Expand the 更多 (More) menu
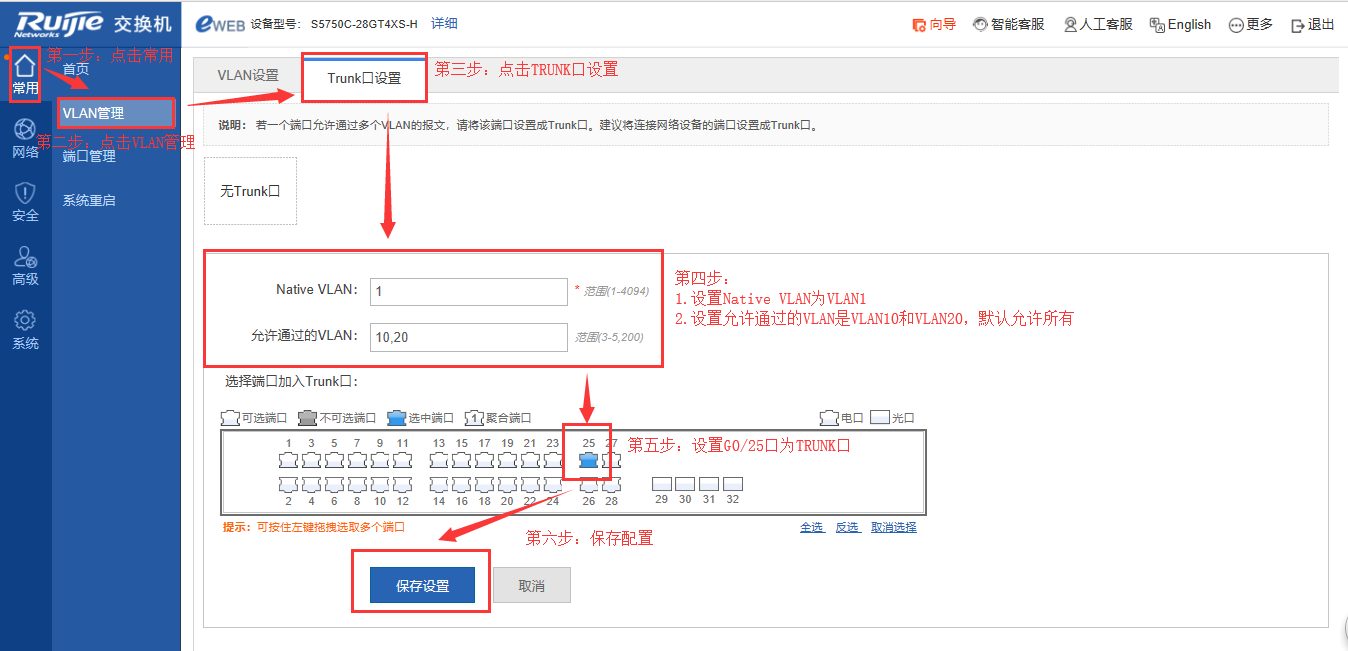This screenshot has width=1348, height=651. (1251, 24)
